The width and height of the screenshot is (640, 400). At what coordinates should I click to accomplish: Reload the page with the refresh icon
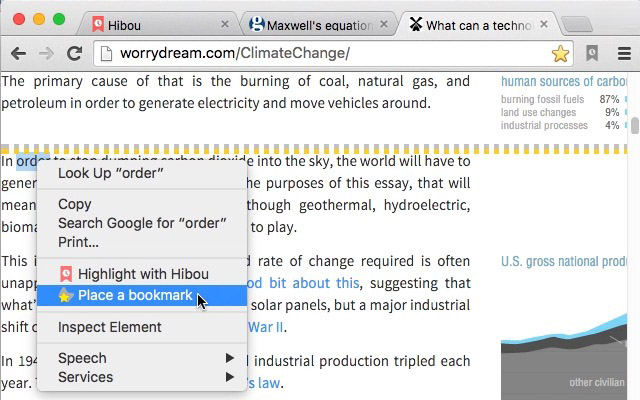pyautogui.click(x=75, y=53)
